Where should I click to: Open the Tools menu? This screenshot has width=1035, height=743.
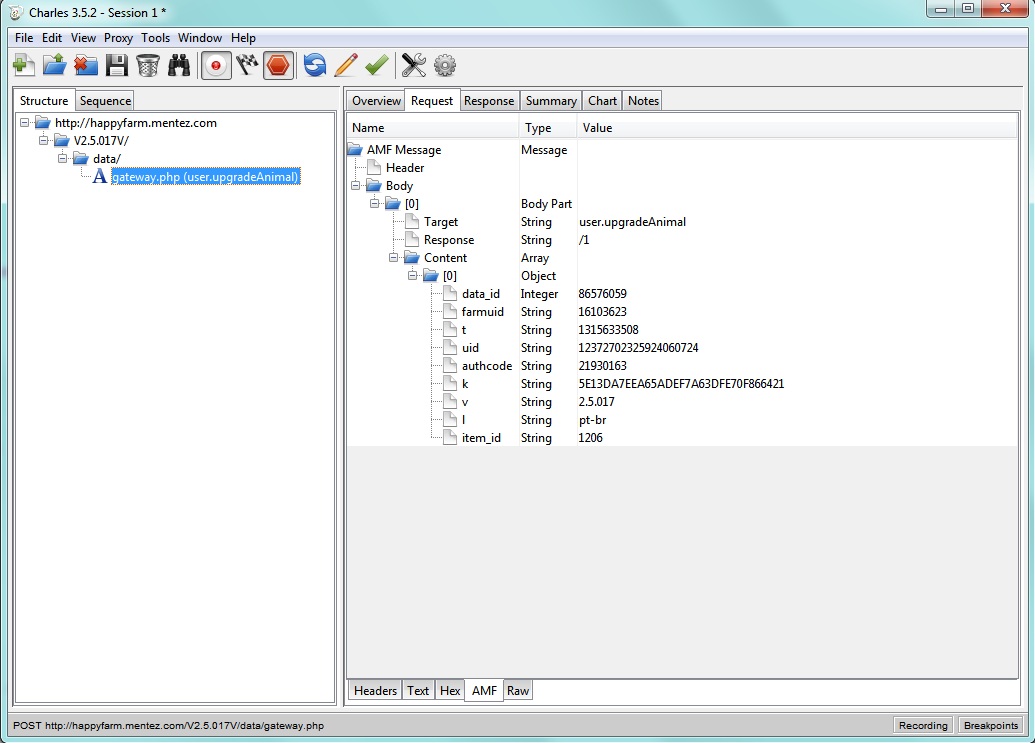point(155,38)
